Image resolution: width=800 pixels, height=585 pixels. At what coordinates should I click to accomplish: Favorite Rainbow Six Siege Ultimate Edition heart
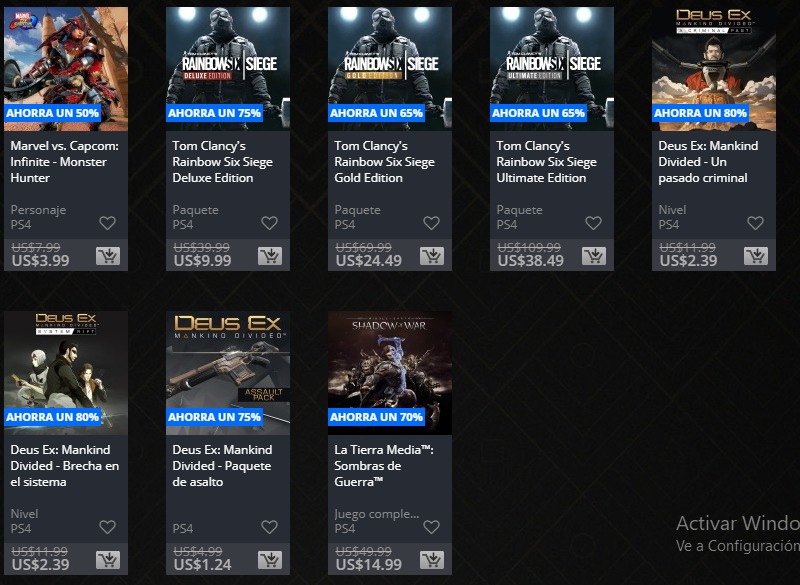coord(593,223)
